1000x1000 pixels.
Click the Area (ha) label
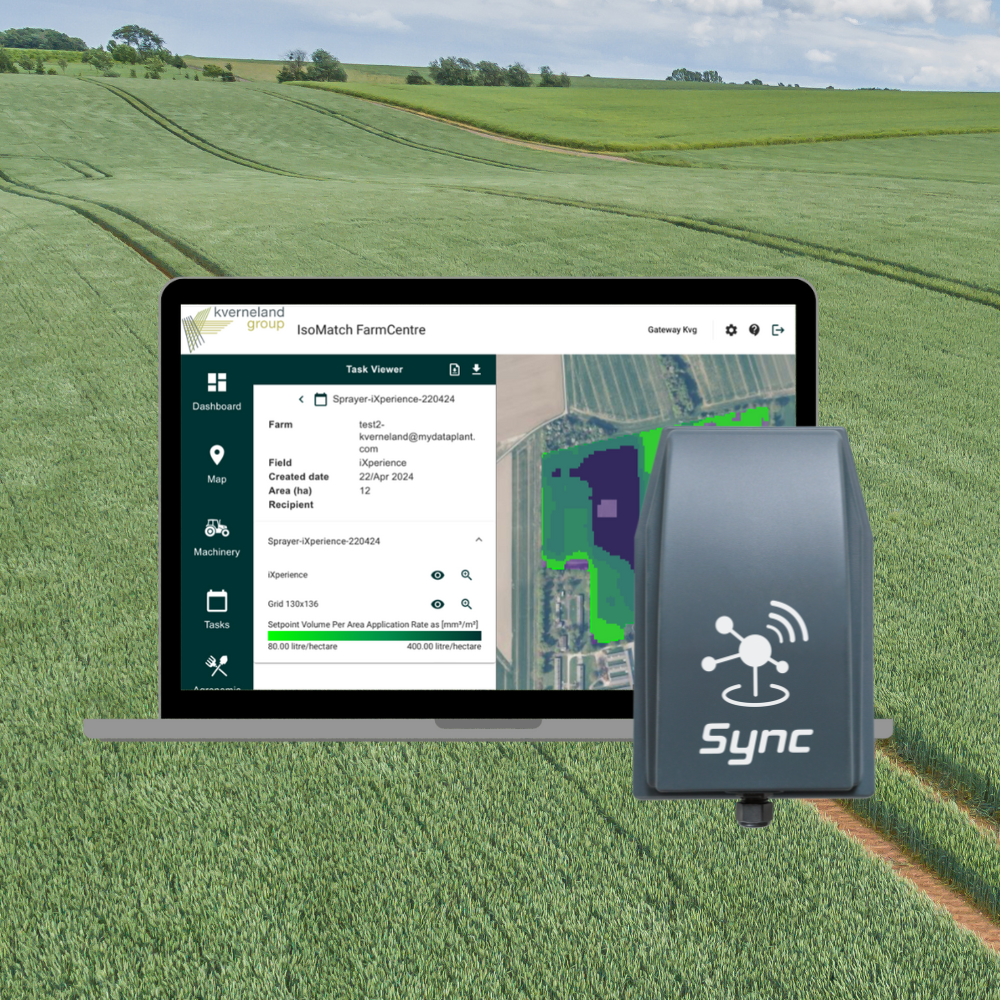(290, 490)
